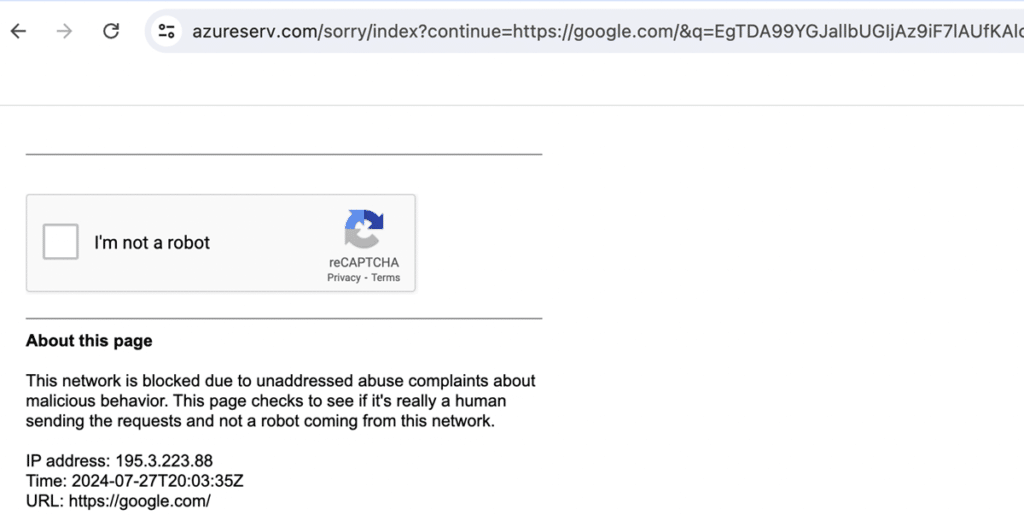Click the horizontal divider above the reCAPTCHA box
The width and height of the screenshot is (1024, 515).
(x=284, y=155)
